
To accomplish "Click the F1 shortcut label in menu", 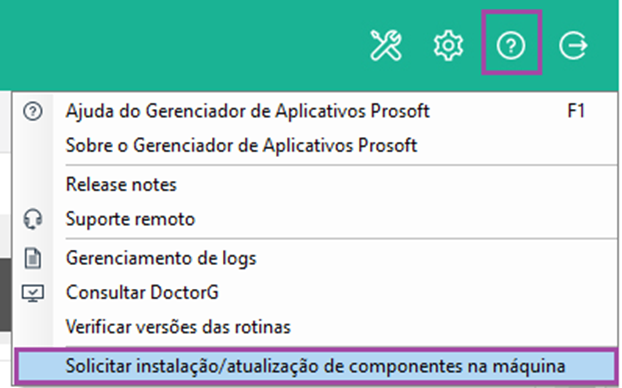I will 576,111.
